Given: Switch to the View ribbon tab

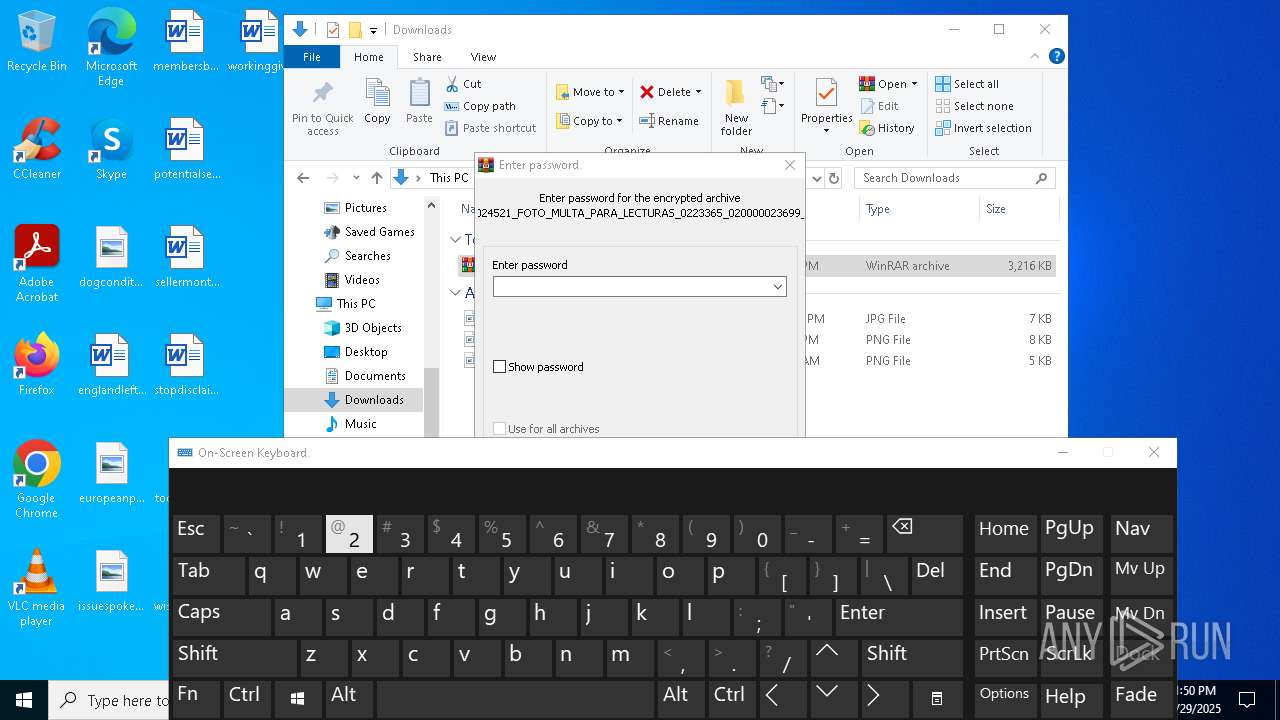Looking at the screenshot, I should click(483, 57).
